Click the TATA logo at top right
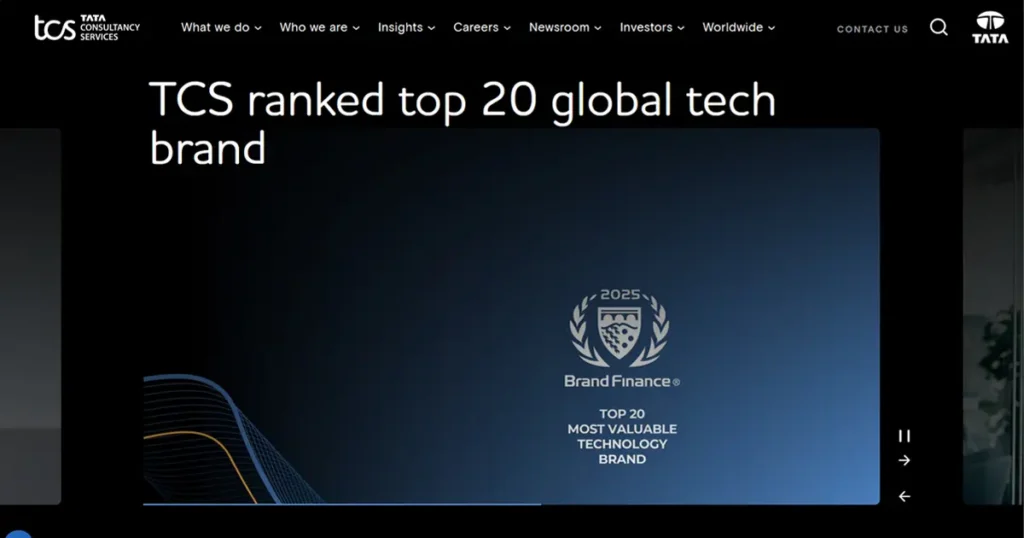Image resolution: width=1024 pixels, height=538 pixels. tap(990, 28)
